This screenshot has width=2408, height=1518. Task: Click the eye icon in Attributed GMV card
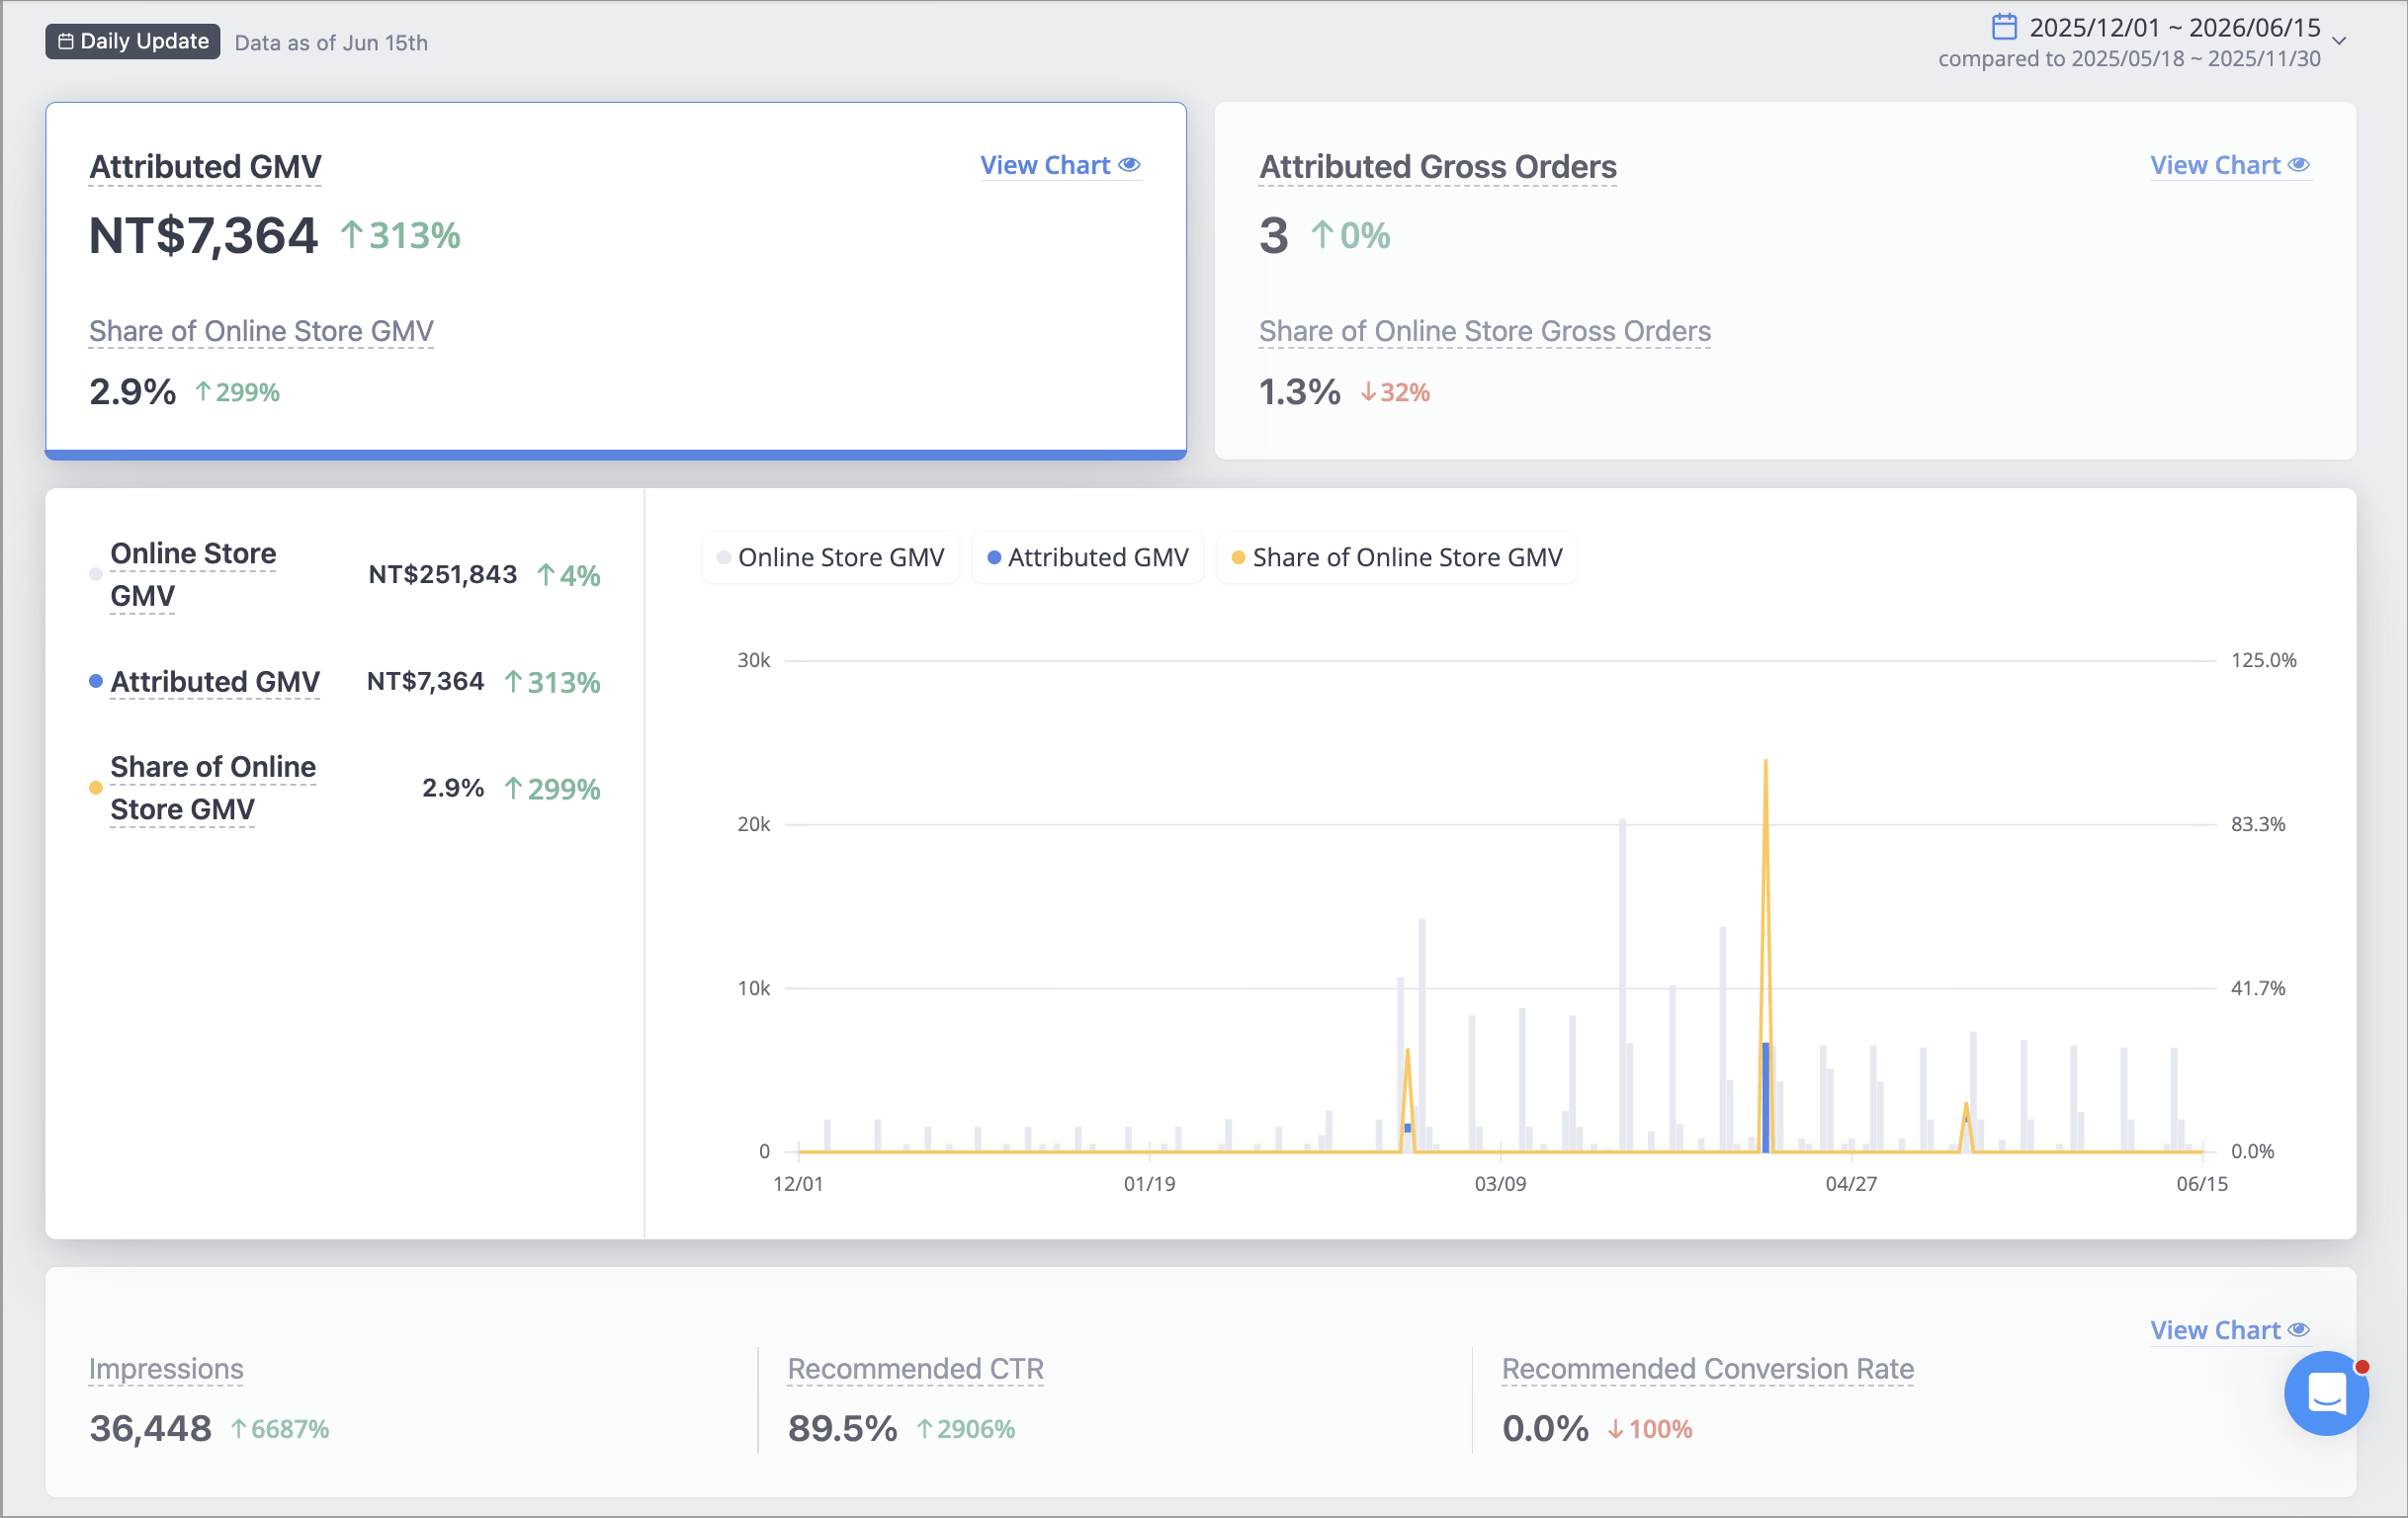1129,164
